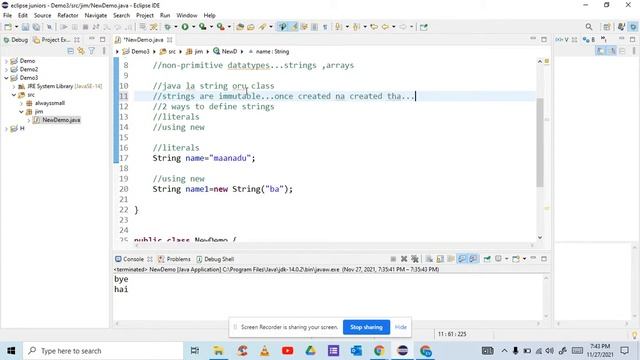Click the Open Task folder icon
This screenshot has height=360, width=640.
251,27
